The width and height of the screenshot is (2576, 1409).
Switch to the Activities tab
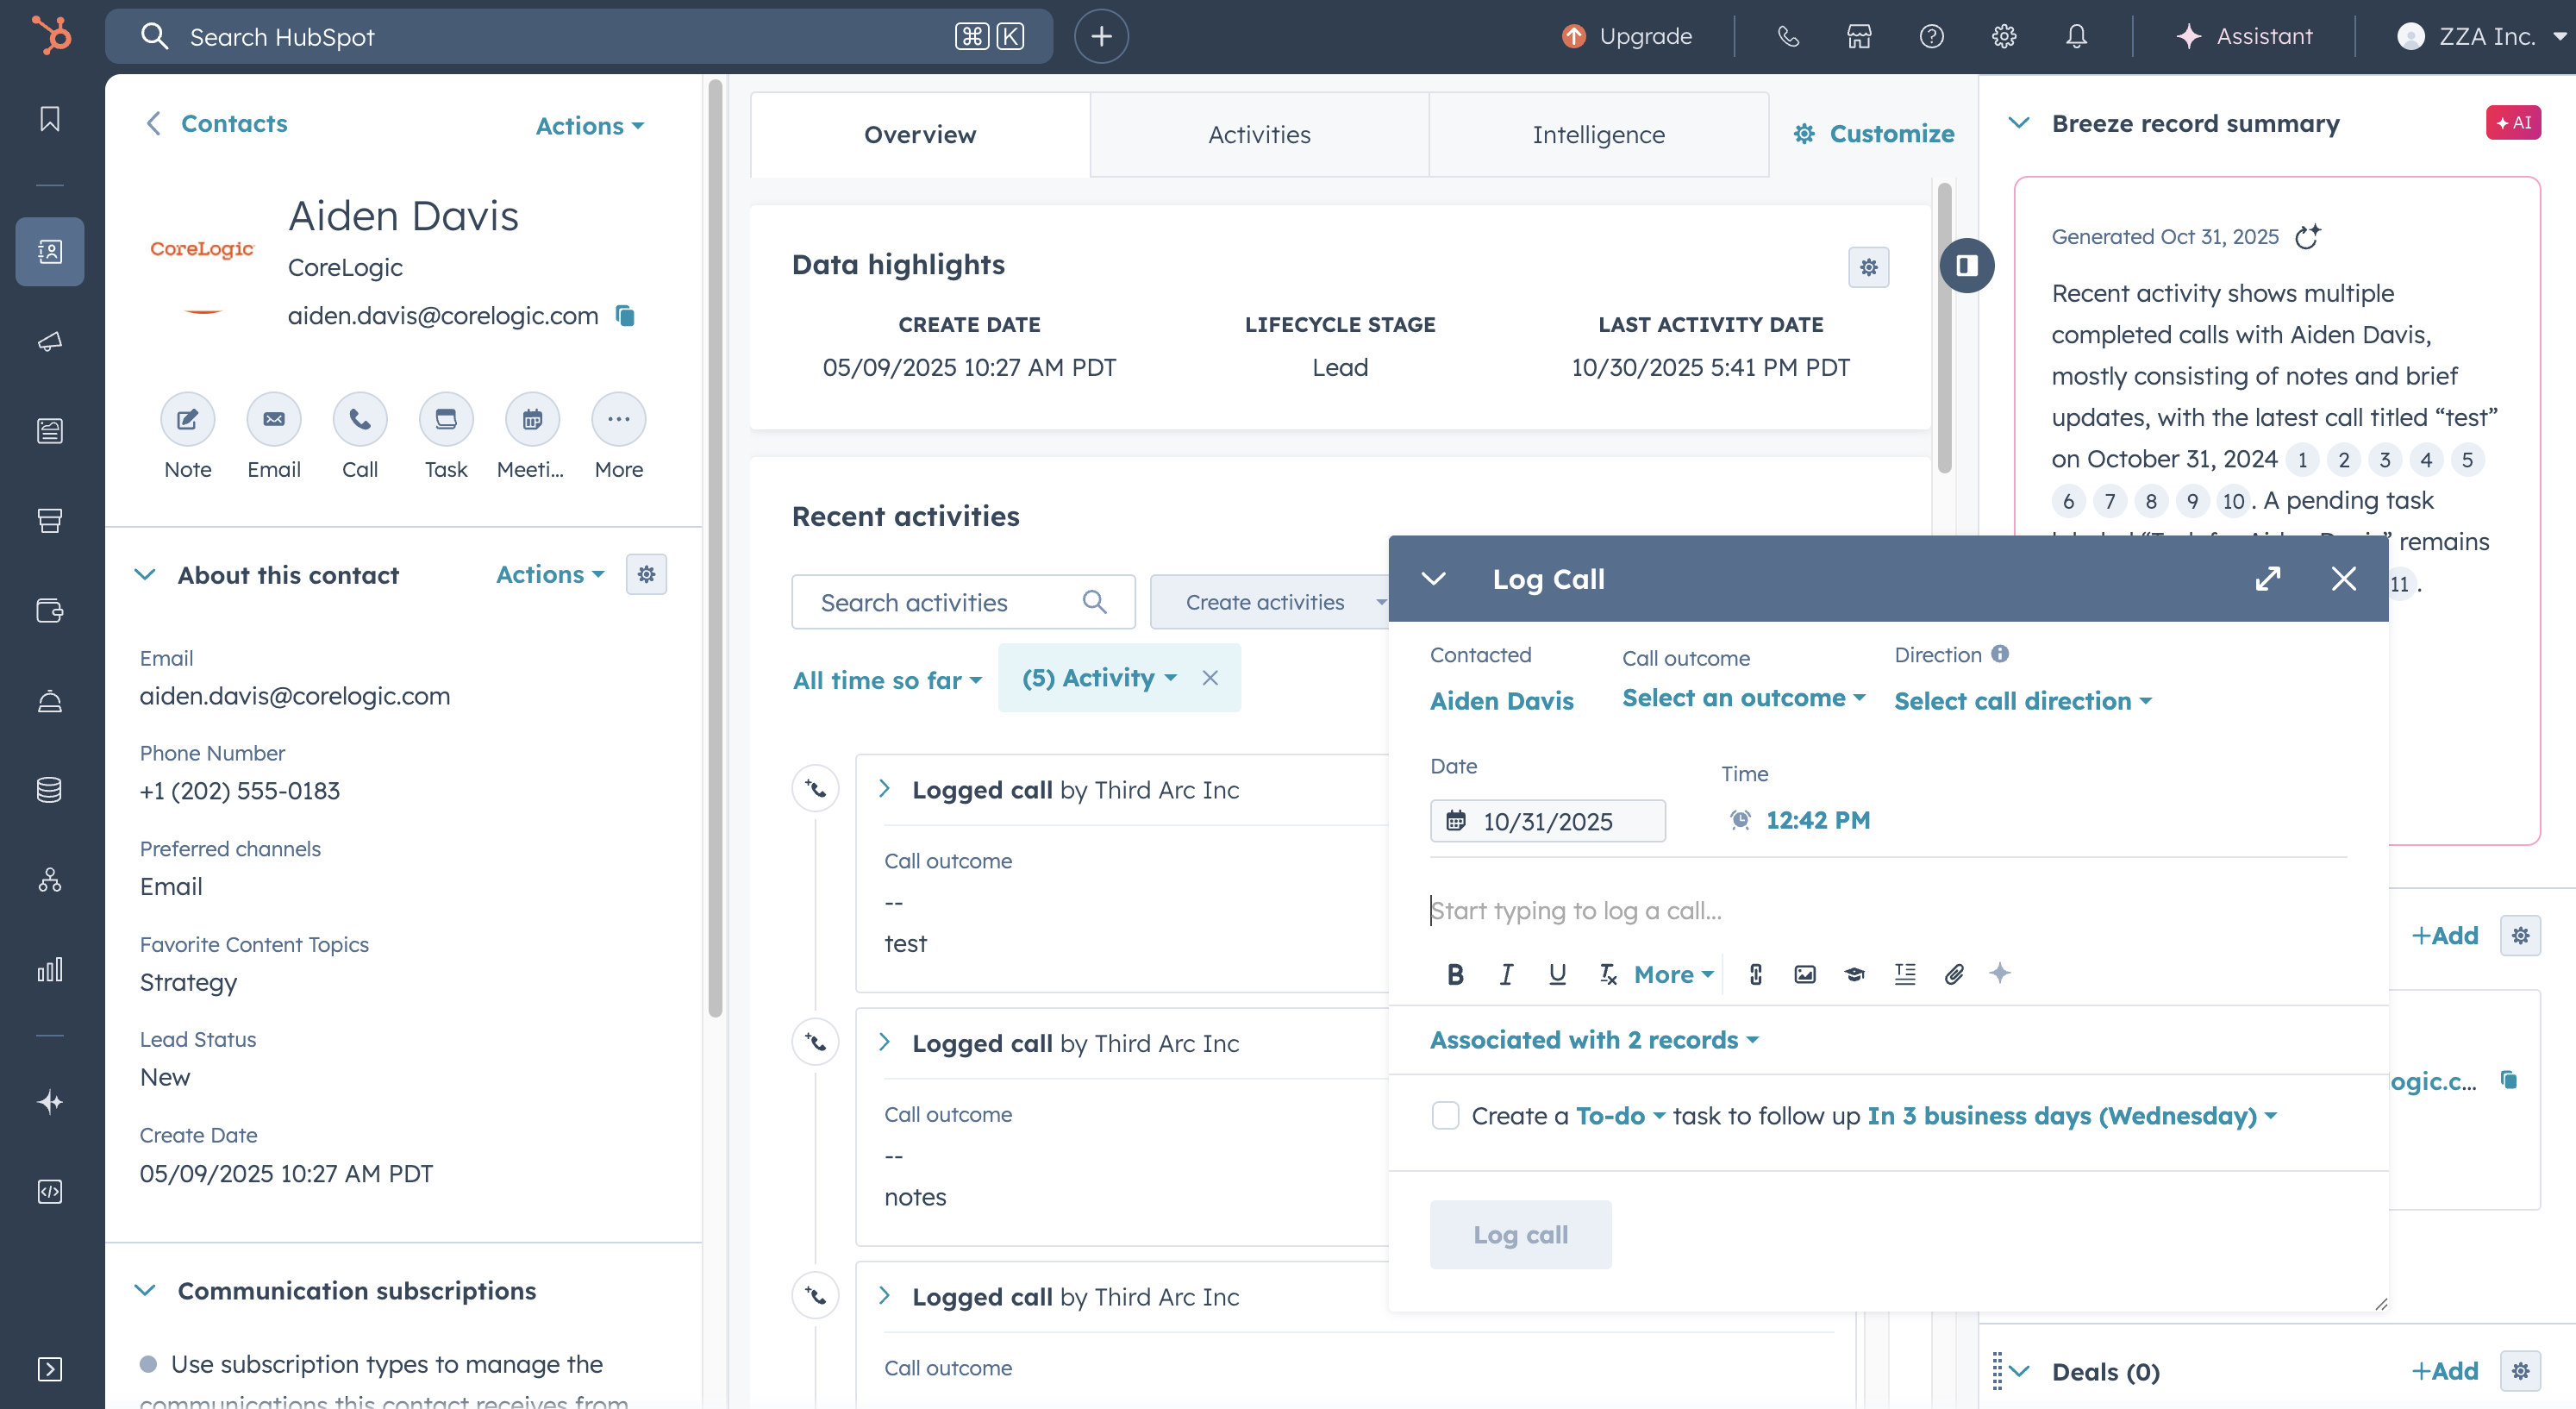pos(1259,135)
